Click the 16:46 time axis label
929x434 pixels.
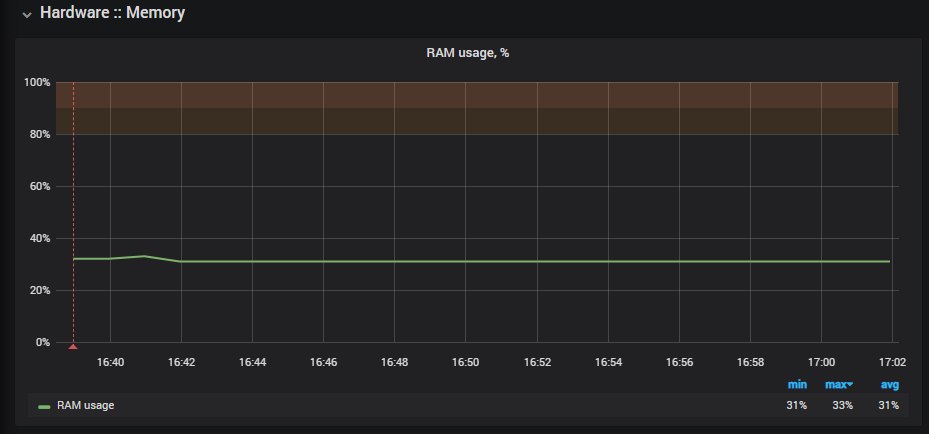pos(323,362)
